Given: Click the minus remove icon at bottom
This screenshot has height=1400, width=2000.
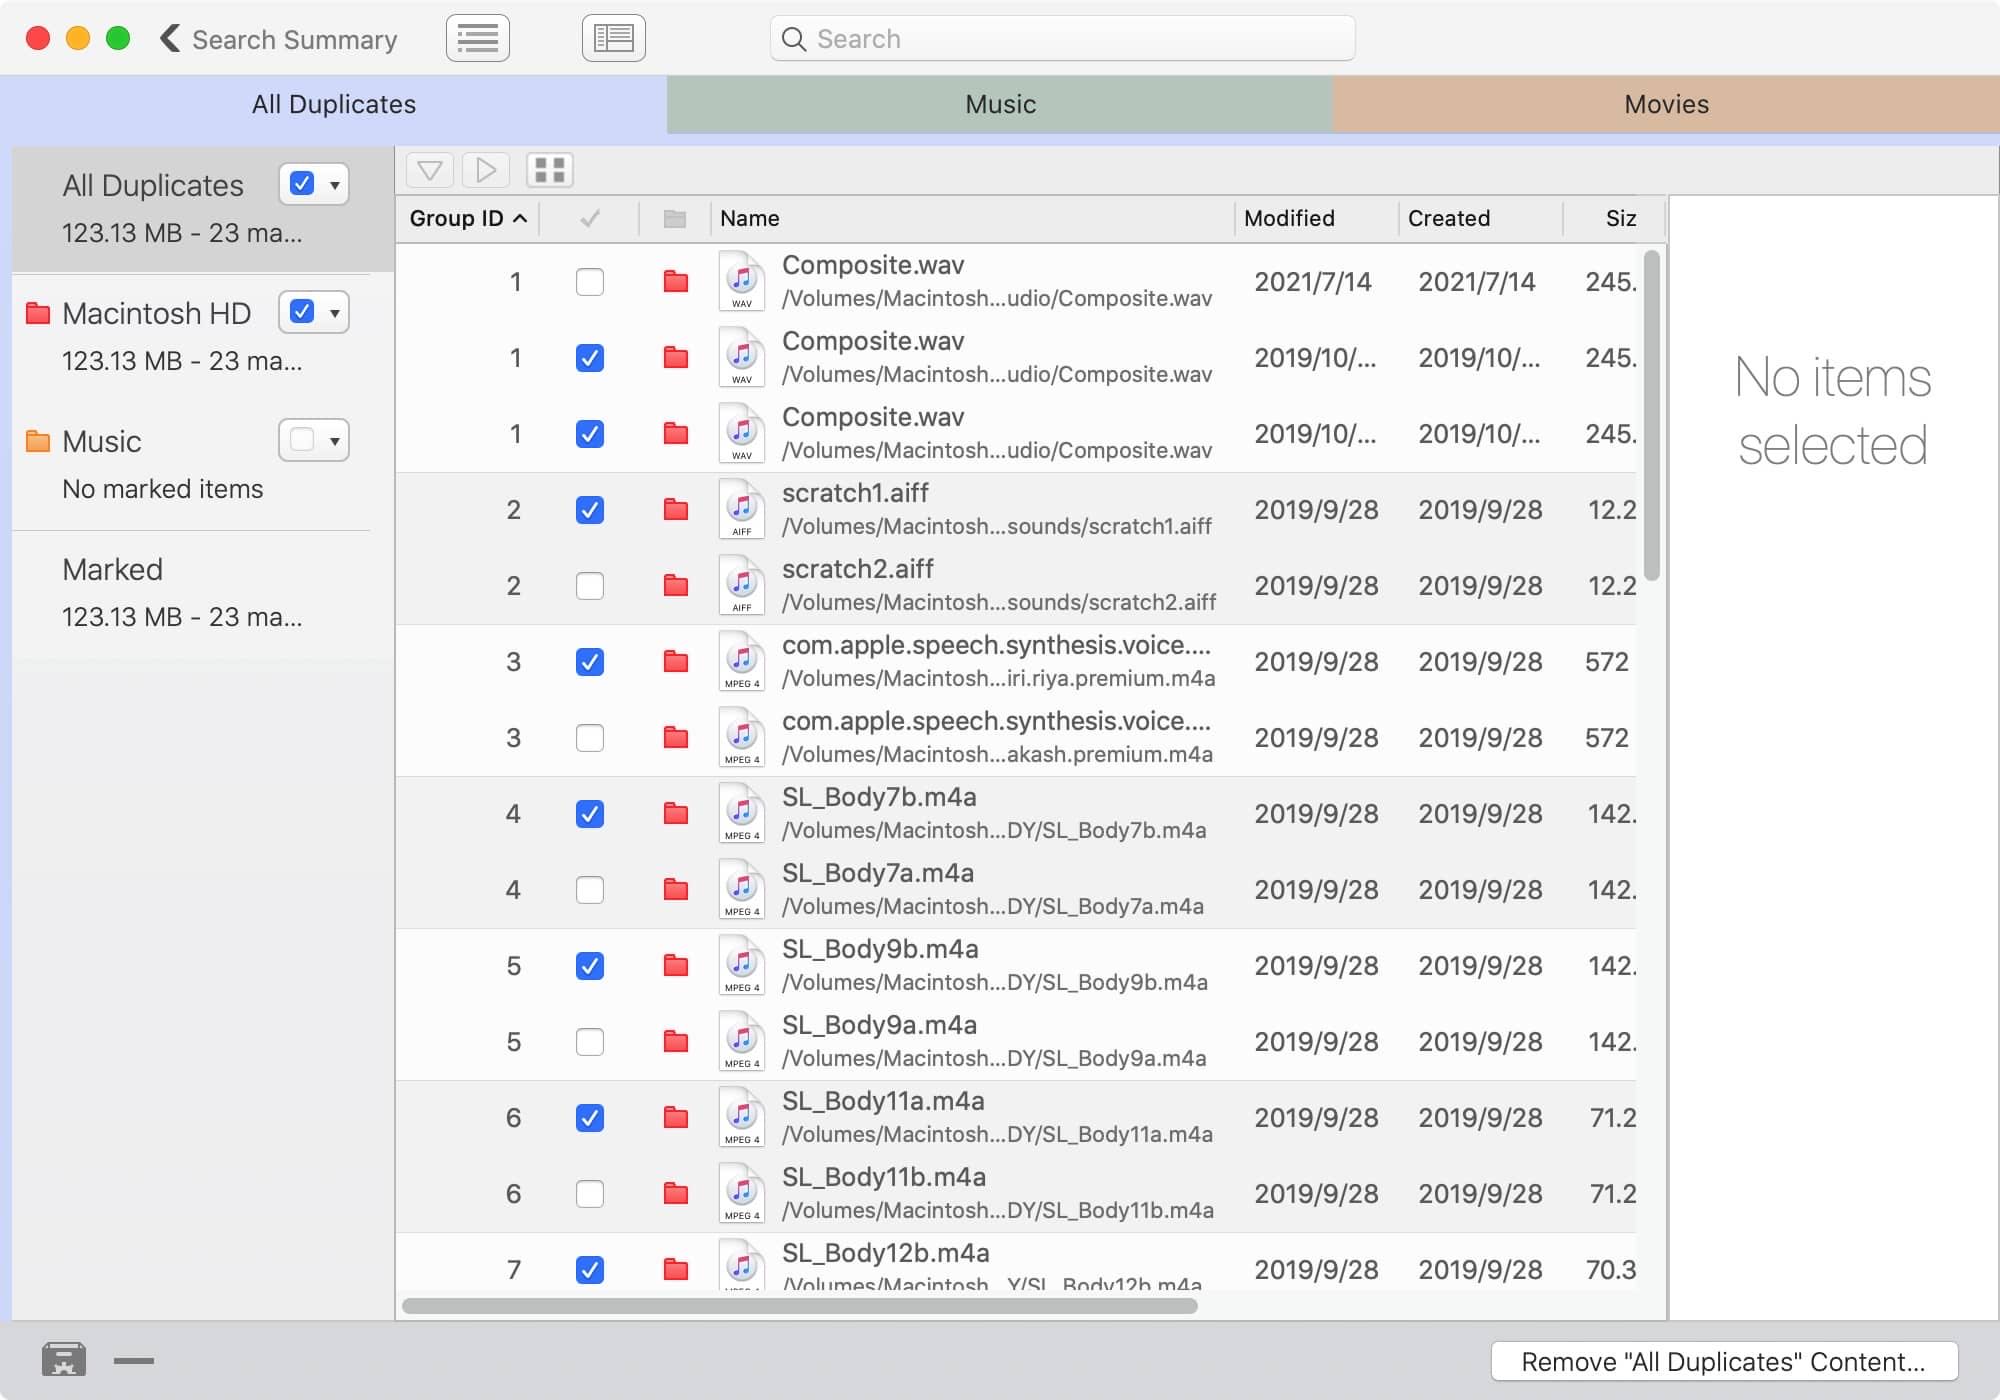Looking at the screenshot, I should tap(134, 1360).
